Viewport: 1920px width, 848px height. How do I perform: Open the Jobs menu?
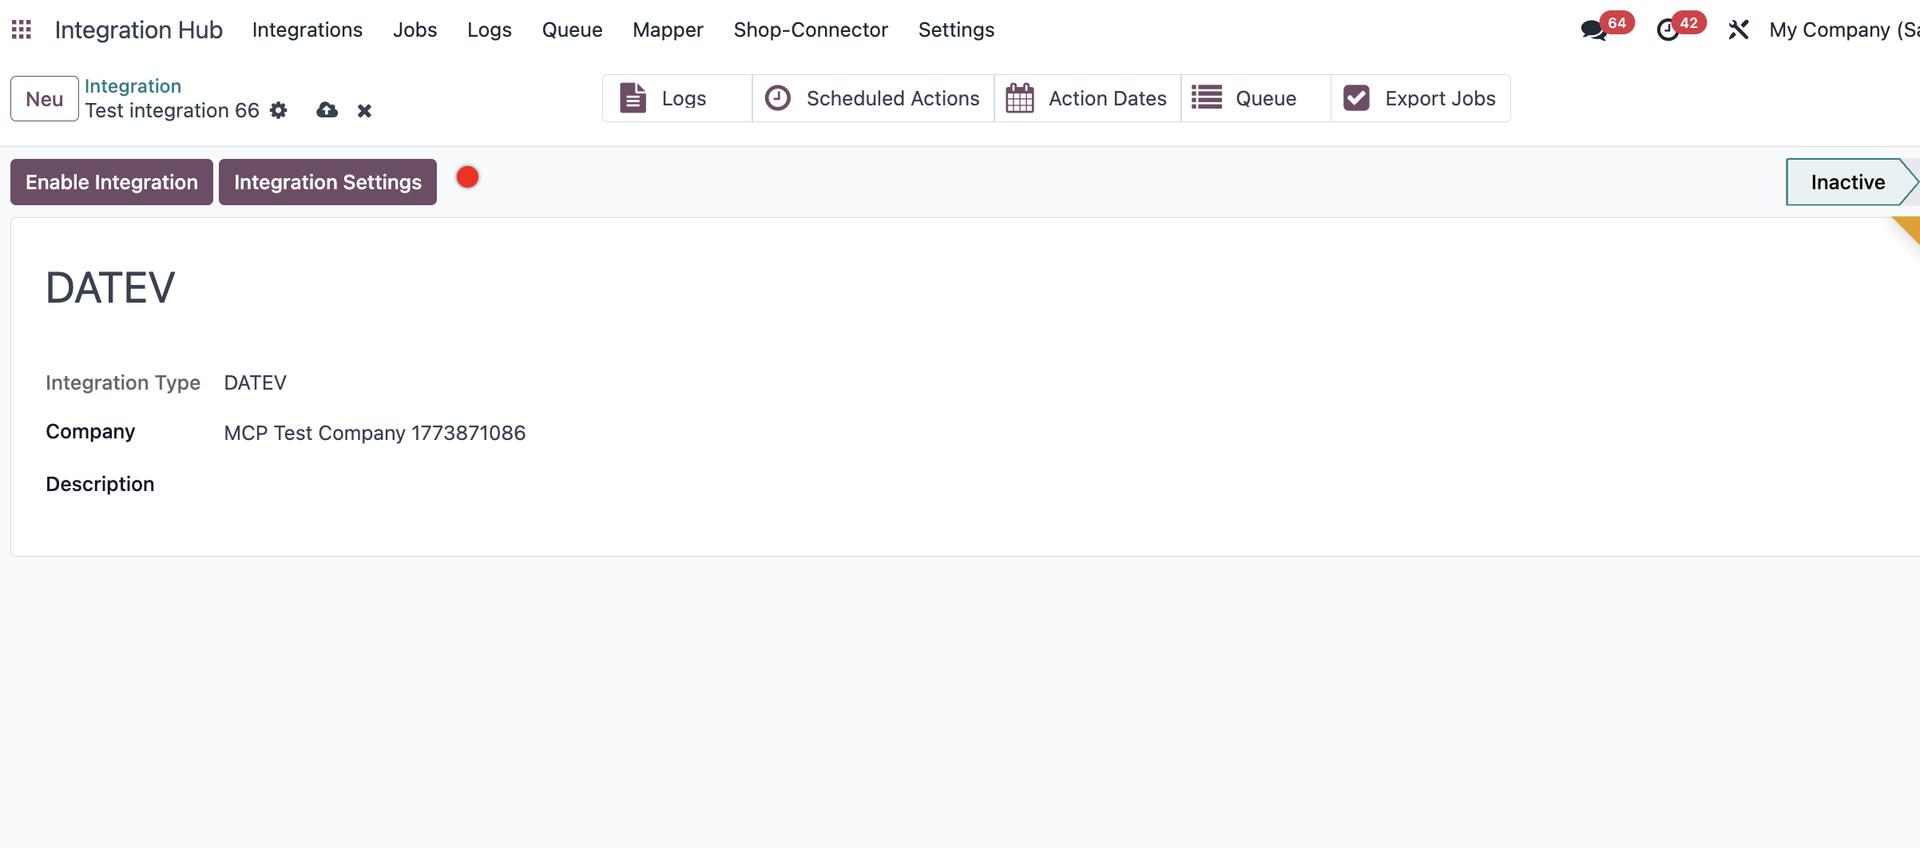point(415,30)
